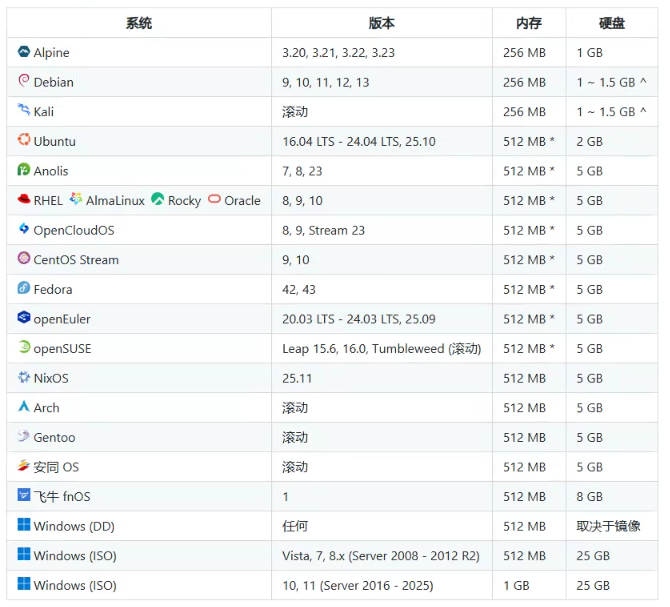The image size is (670, 607).
Task: Click the NixOS snowflake icon
Action: tap(24, 378)
